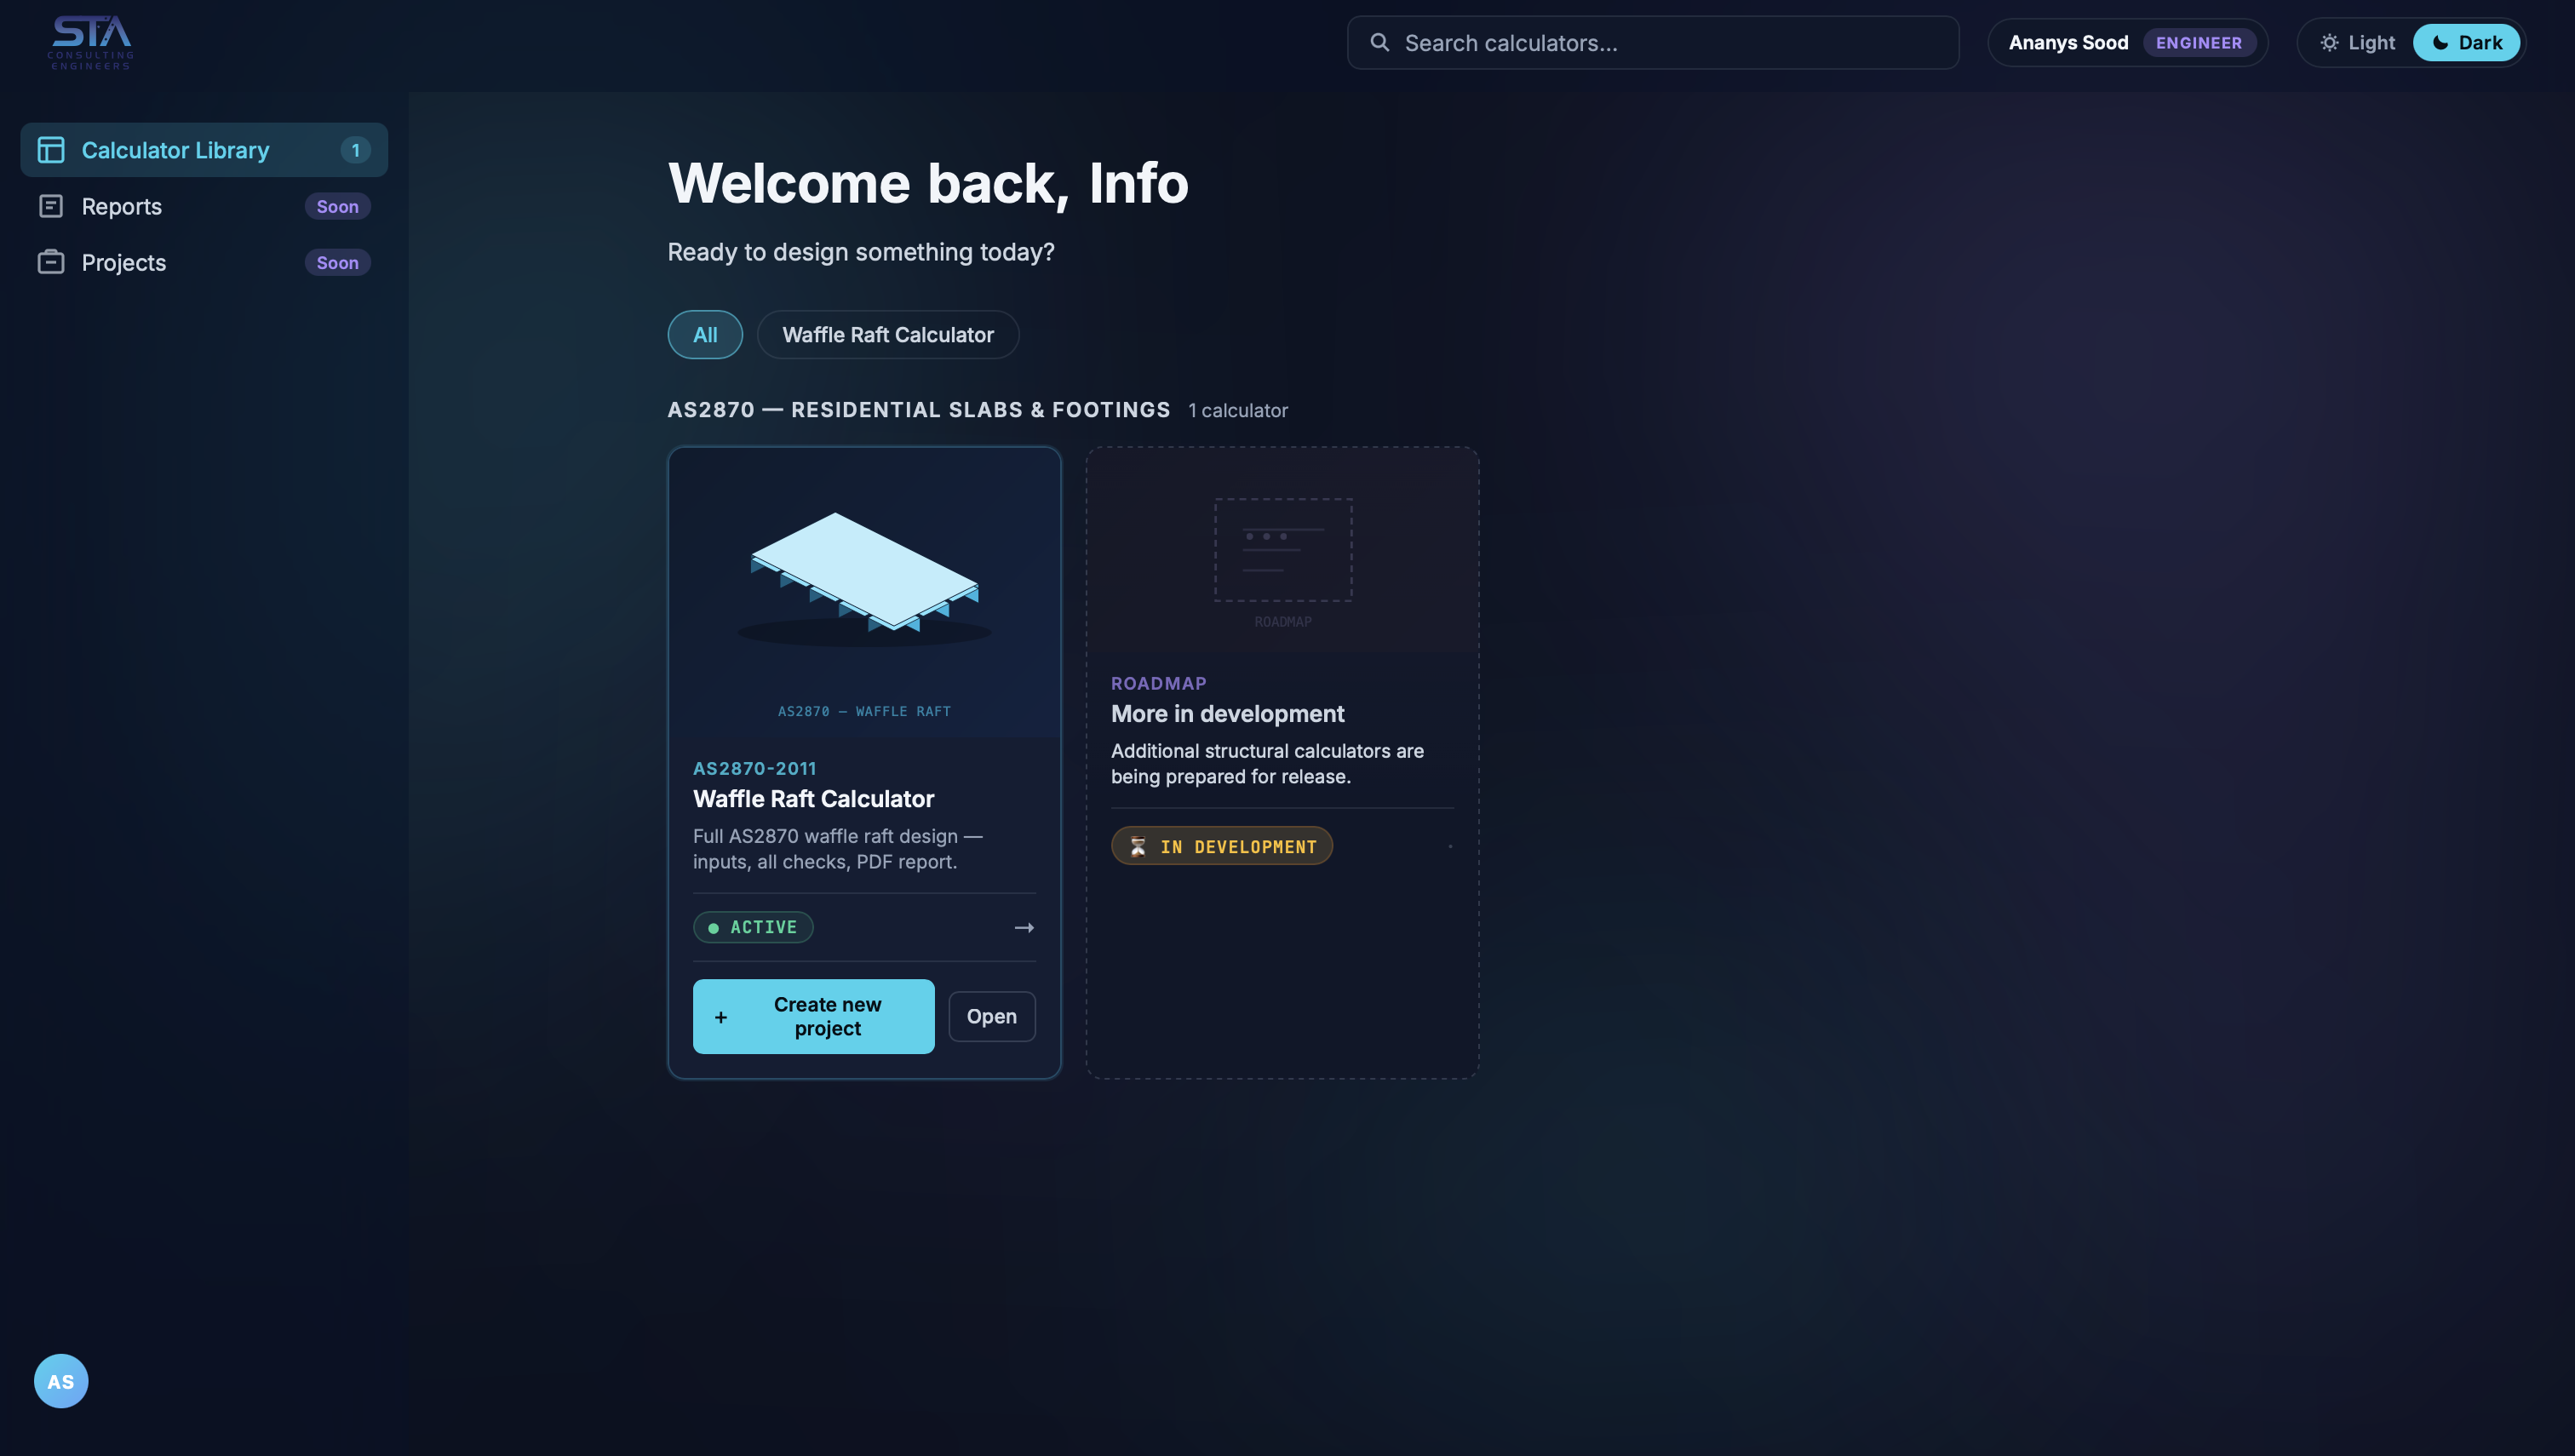
Task: Click the plus icon on Create new project
Action: pyautogui.click(x=721, y=1017)
